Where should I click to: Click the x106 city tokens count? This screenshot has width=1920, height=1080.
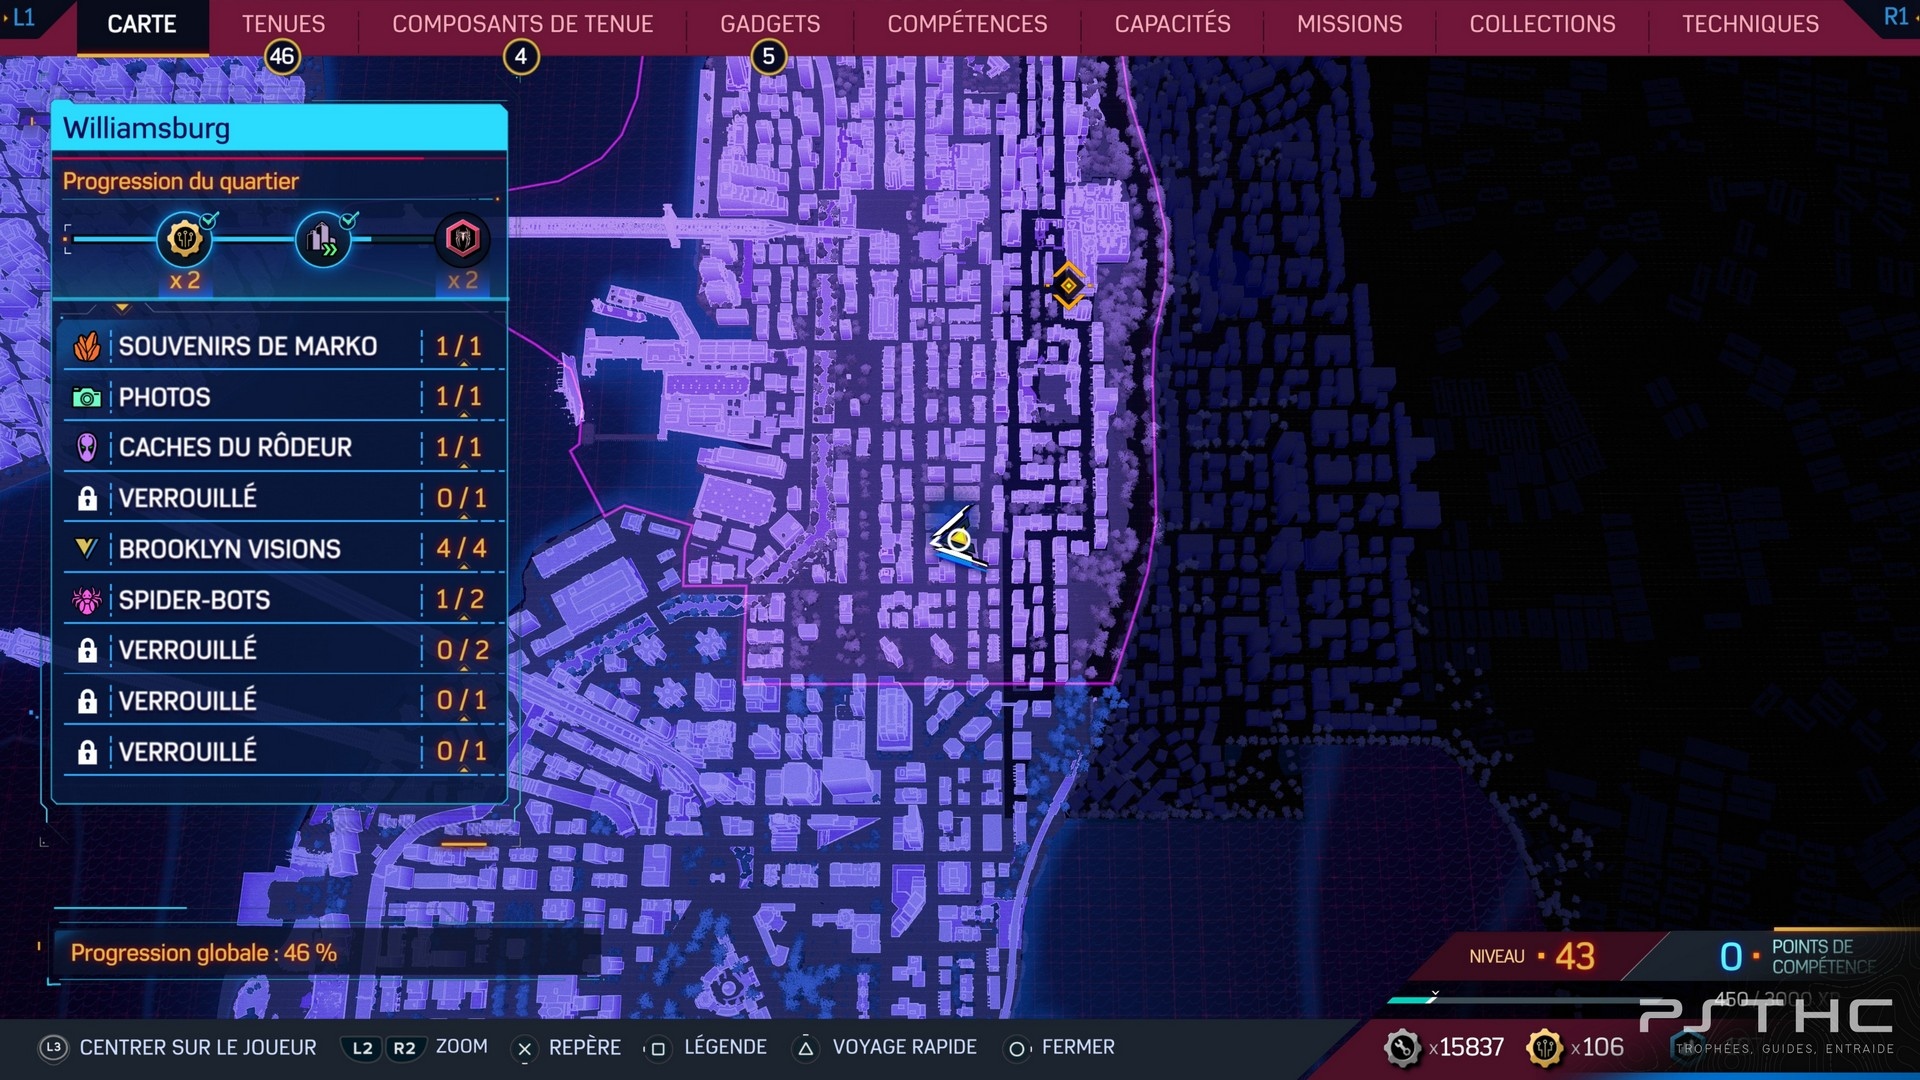pos(1597,1047)
